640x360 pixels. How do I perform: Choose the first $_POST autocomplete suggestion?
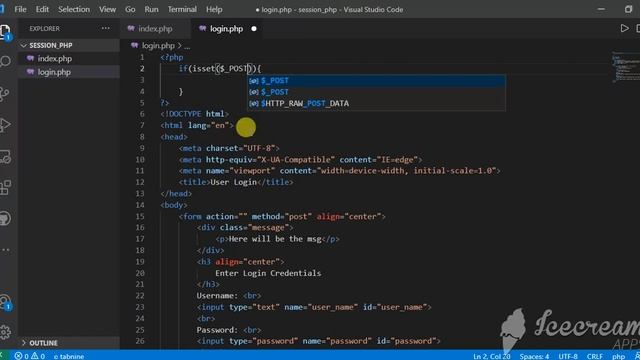(376, 81)
